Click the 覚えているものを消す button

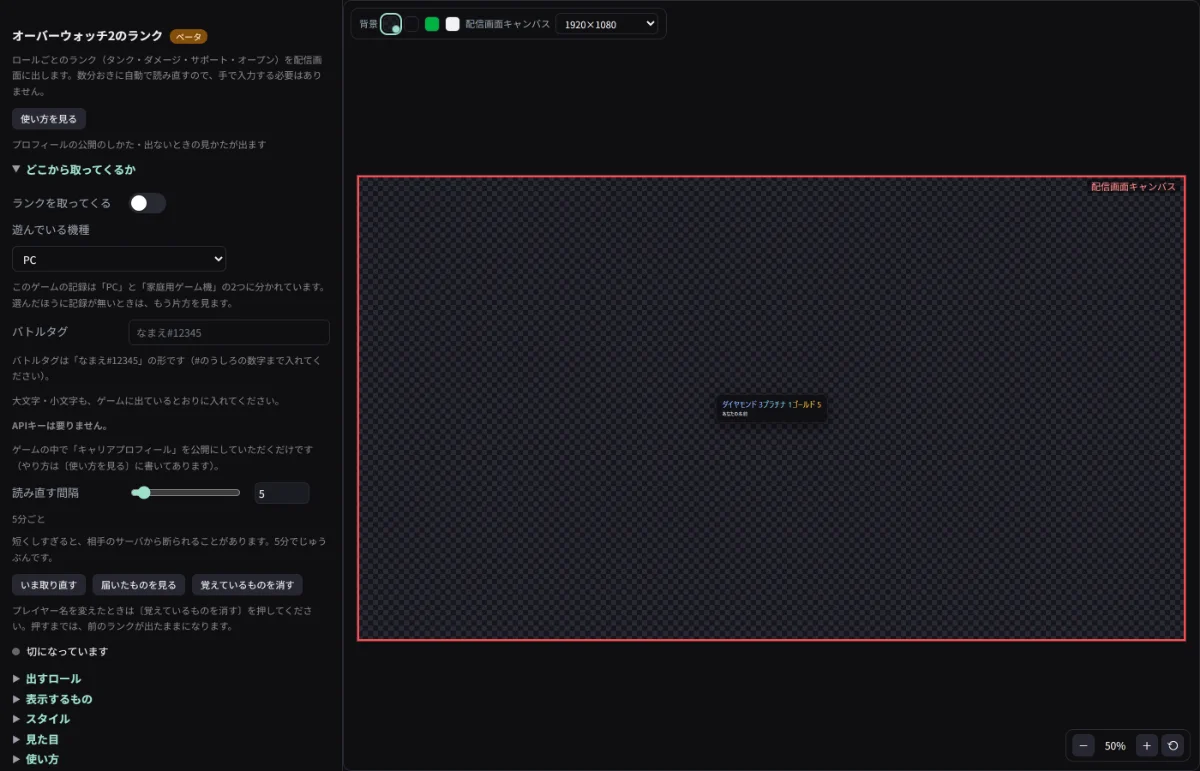click(247, 585)
